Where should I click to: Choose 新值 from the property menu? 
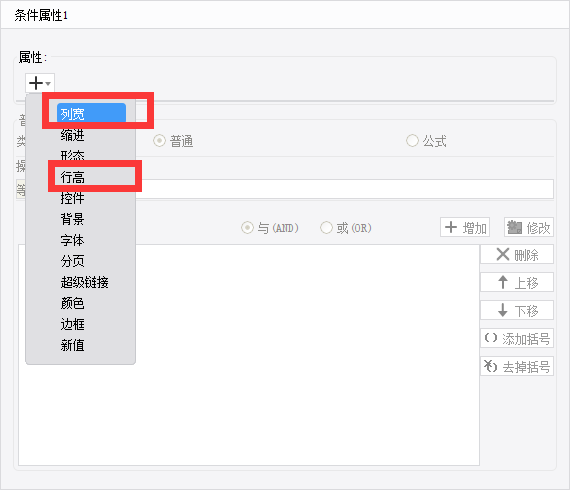click(72, 345)
